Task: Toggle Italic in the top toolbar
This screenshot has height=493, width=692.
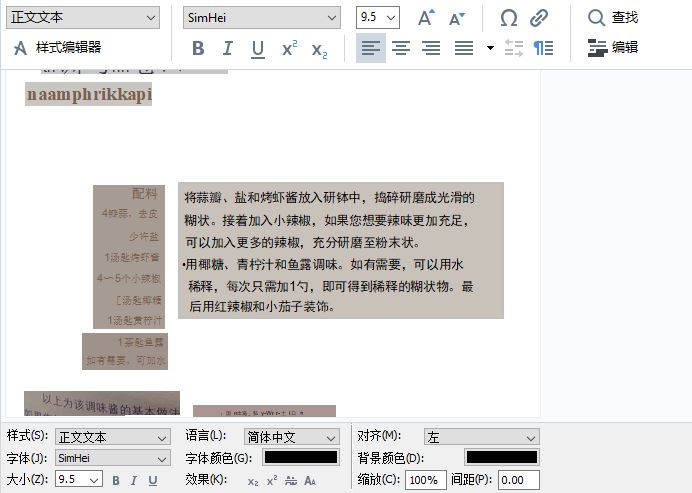Action: click(x=228, y=48)
